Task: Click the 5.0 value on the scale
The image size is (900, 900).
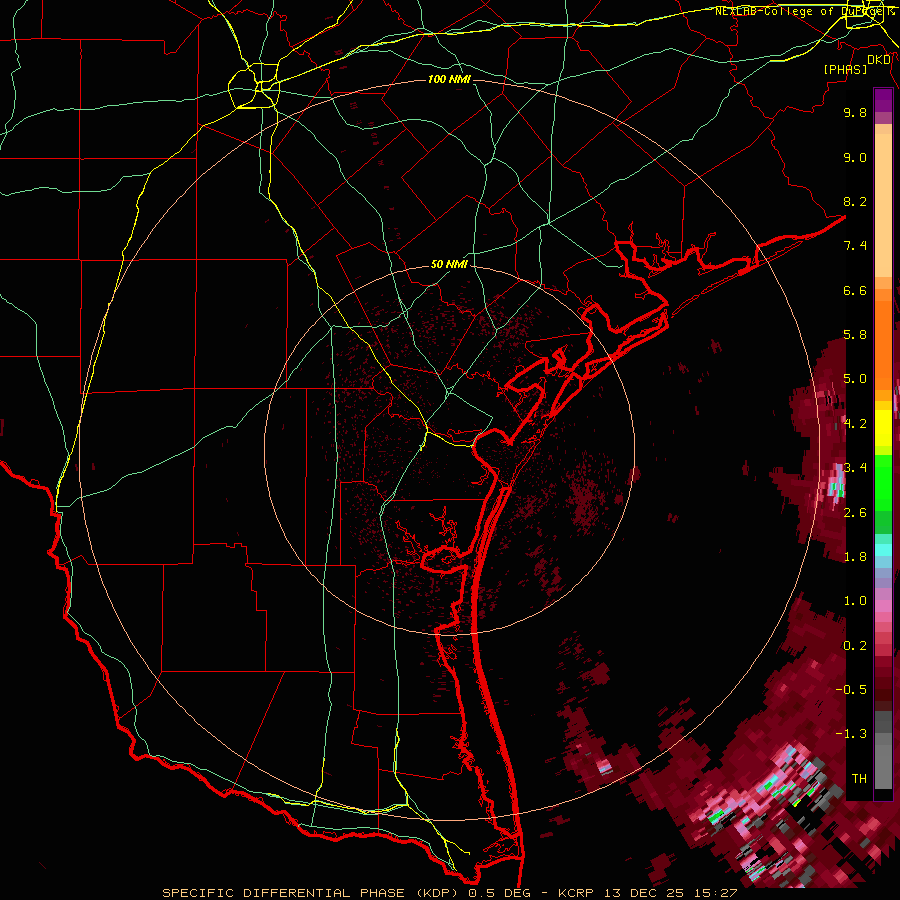Action: [855, 379]
